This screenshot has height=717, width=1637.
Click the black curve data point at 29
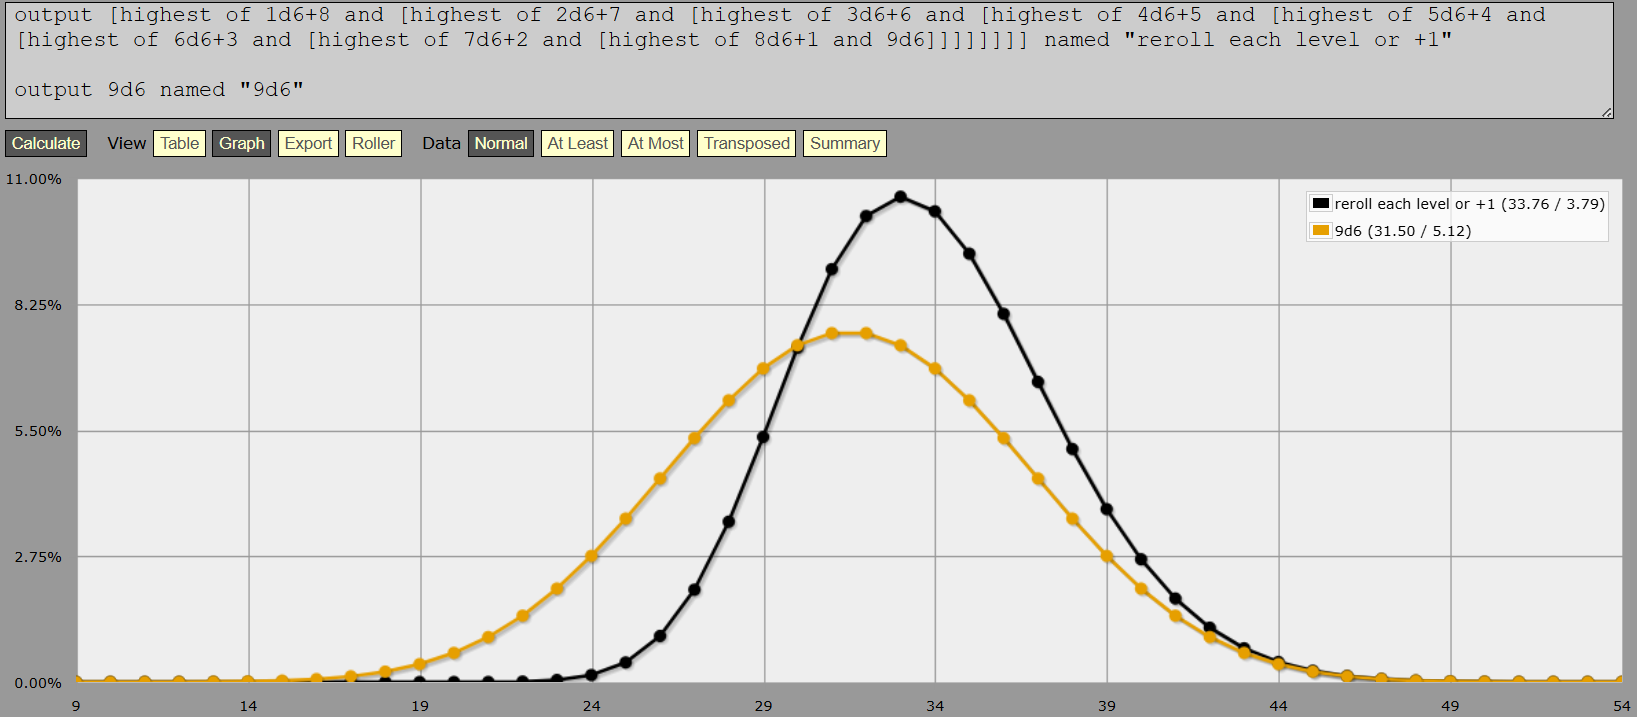[763, 437]
